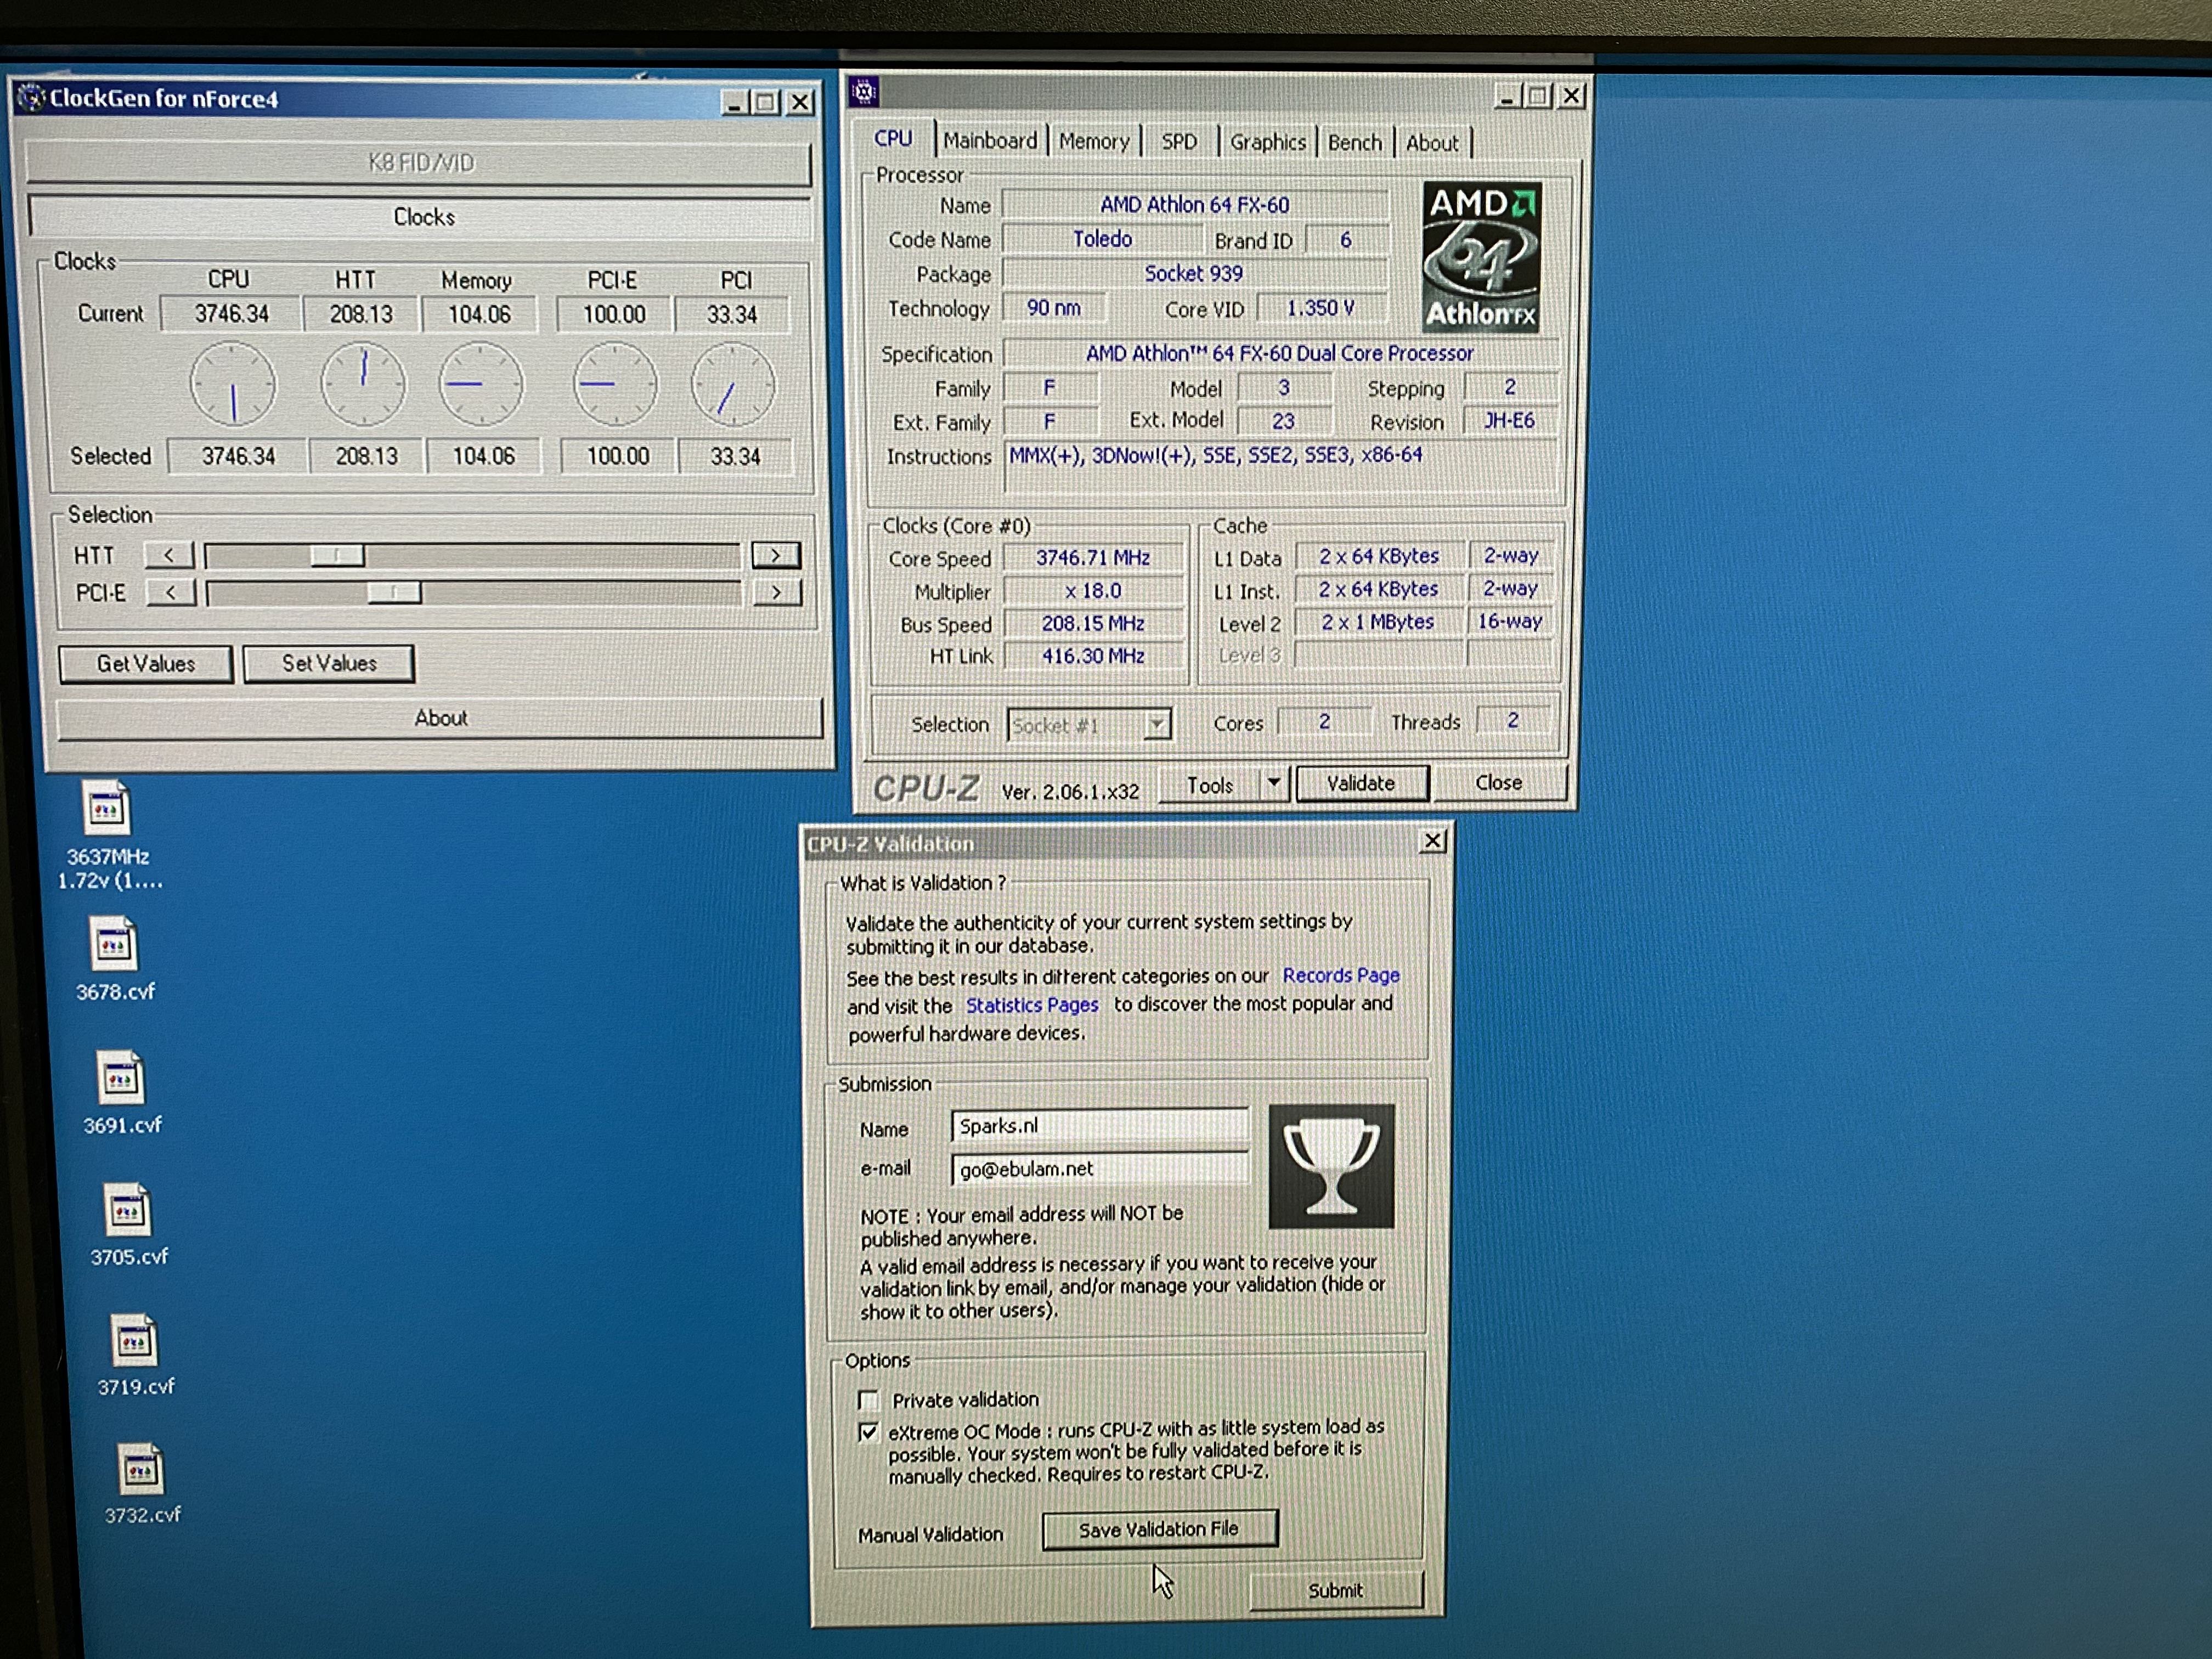Switch to the SPD tab
Screen dimensions: 2212x1659
(x=1179, y=142)
